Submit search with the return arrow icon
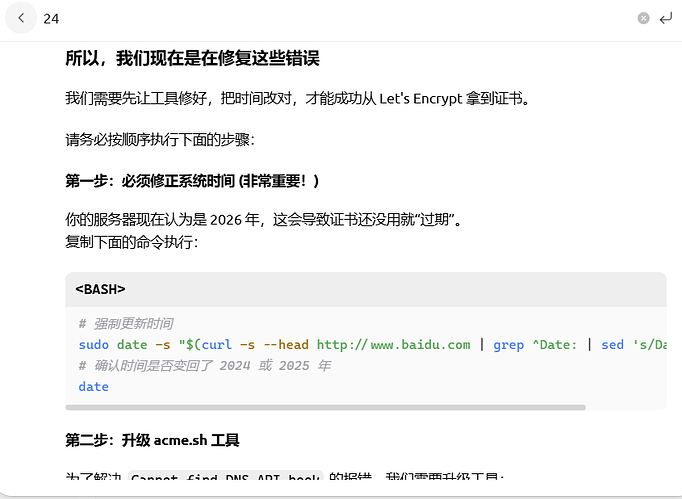 tap(666, 18)
